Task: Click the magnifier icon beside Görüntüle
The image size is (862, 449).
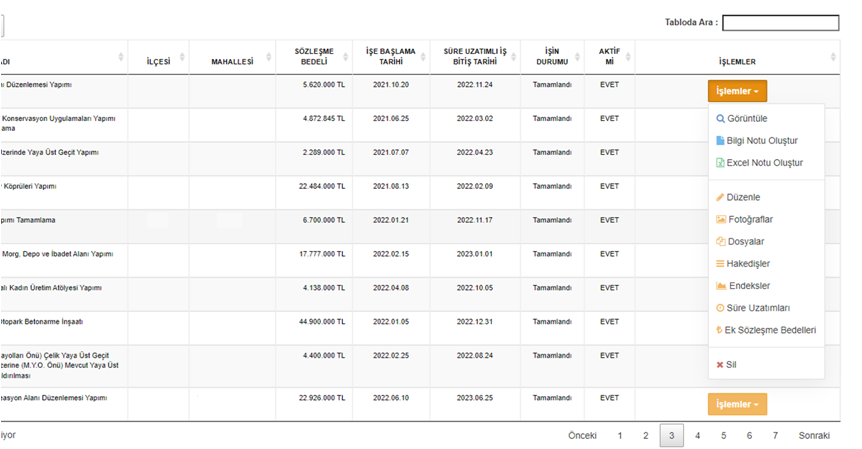Action: coord(721,118)
